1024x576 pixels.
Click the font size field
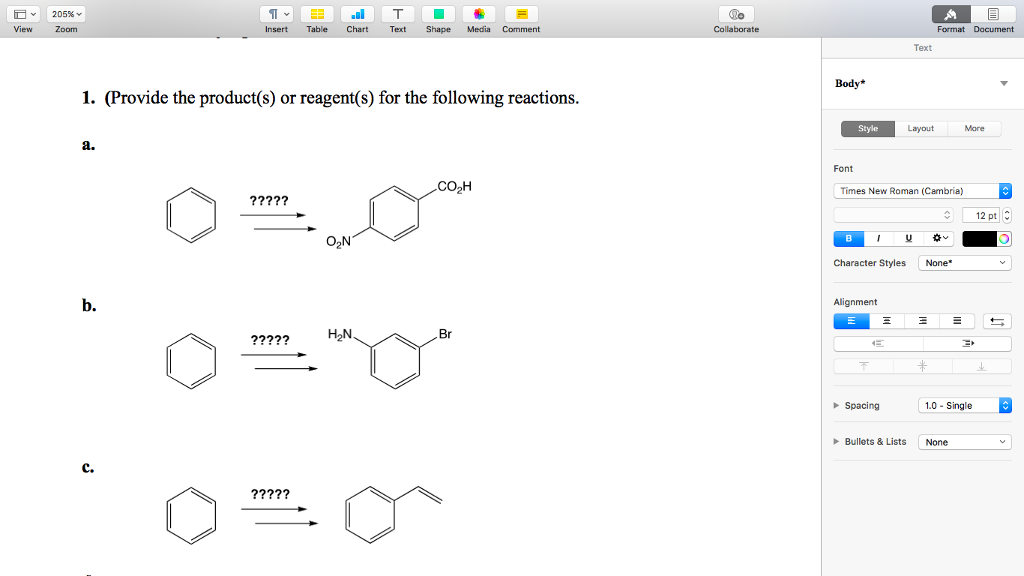pyautogui.click(x=980, y=215)
